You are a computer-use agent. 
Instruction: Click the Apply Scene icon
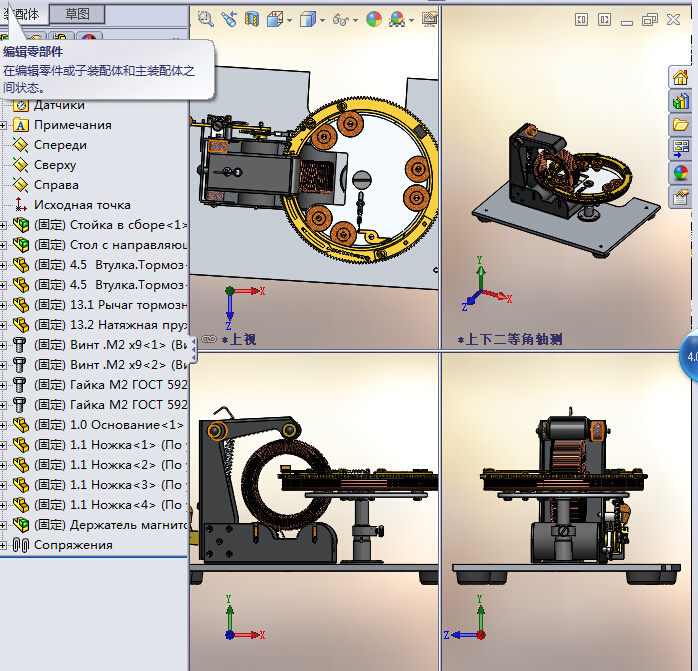pyautogui.click(x=397, y=19)
